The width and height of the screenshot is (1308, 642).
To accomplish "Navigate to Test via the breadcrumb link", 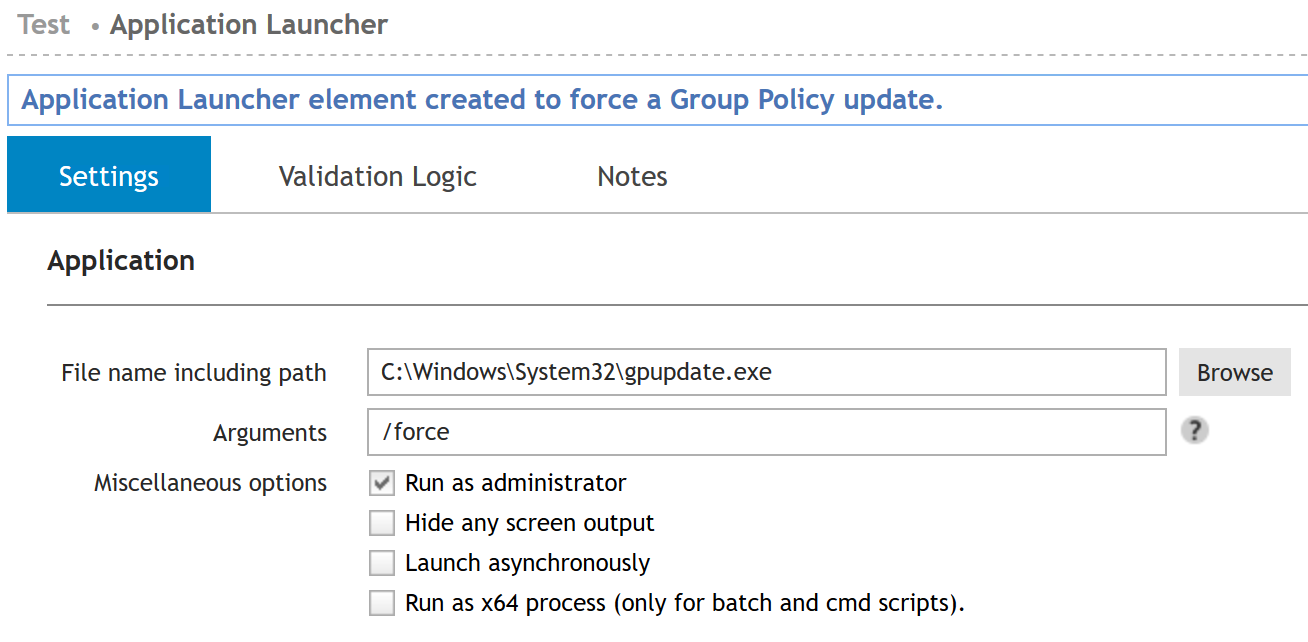I will (x=42, y=24).
